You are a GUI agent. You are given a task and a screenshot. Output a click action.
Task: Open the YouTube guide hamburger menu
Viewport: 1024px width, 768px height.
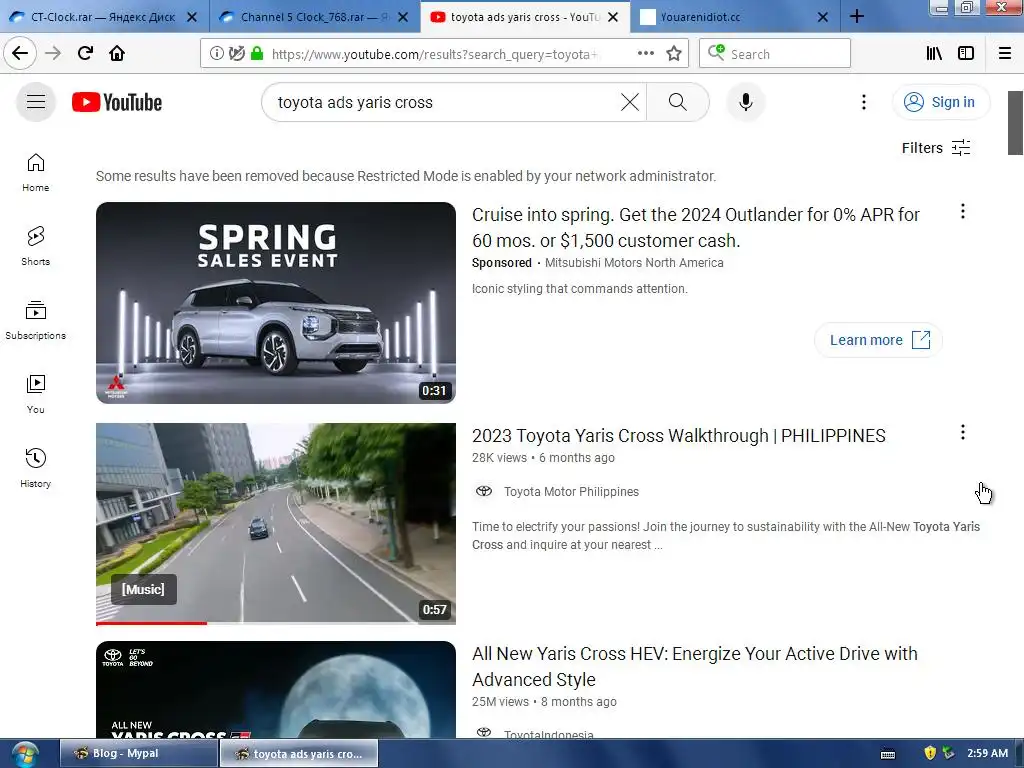coord(36,102)
